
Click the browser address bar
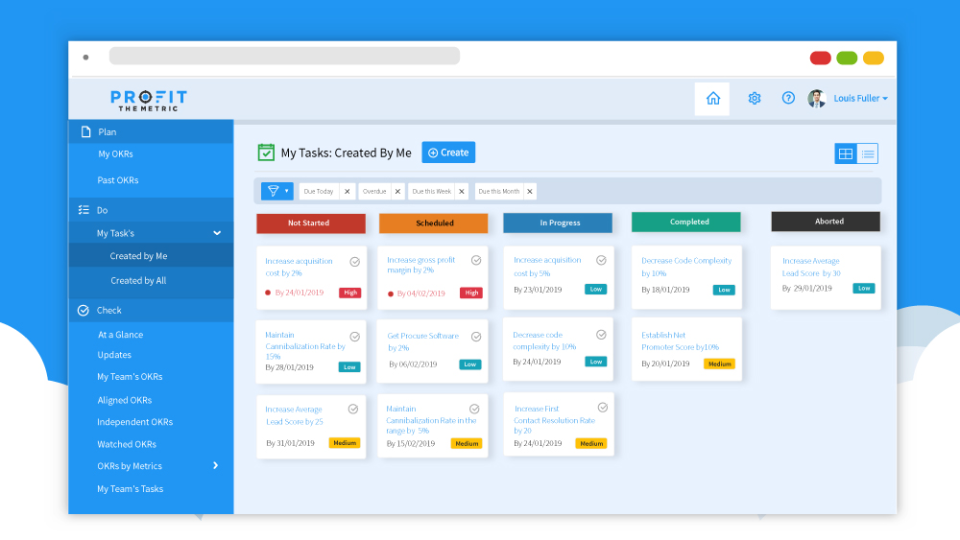285,56
